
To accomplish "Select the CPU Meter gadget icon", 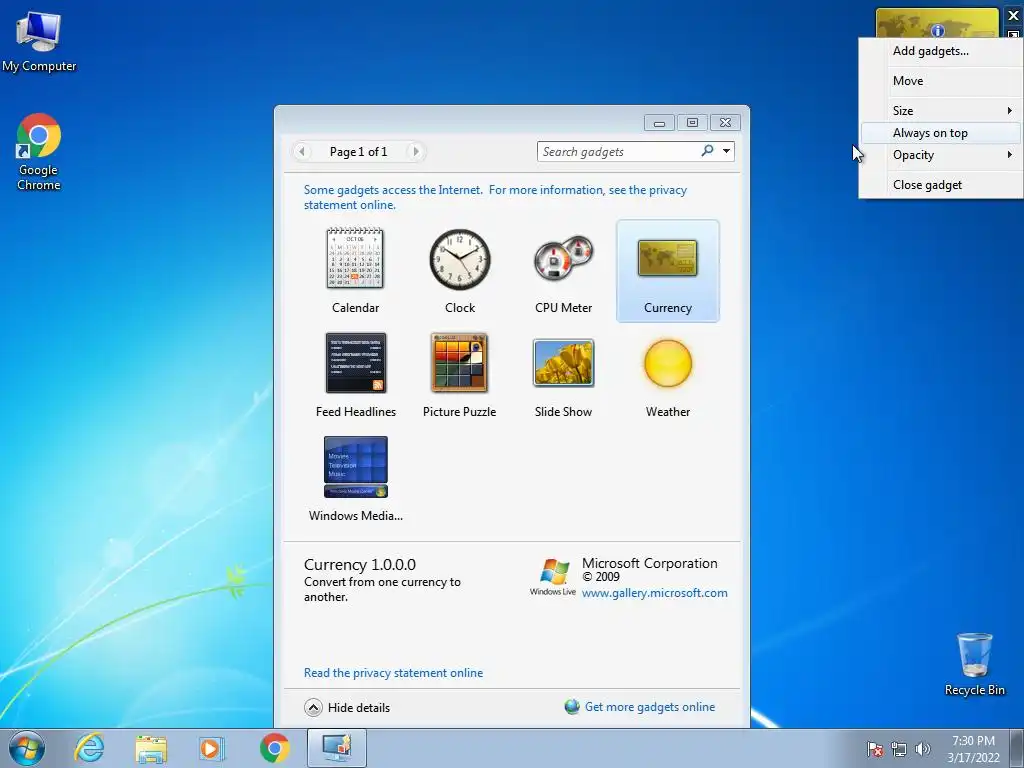I will (x=564, y=259).
